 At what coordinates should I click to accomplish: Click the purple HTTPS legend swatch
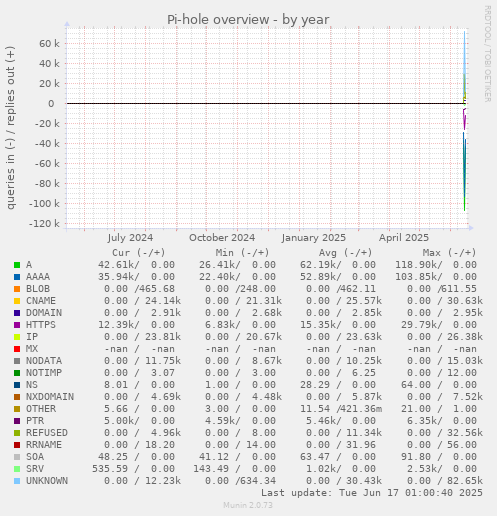tap(17, 325)
